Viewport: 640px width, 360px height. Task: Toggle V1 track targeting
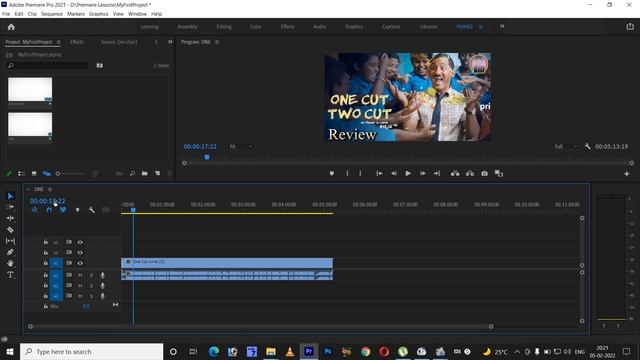coord(56,263)
